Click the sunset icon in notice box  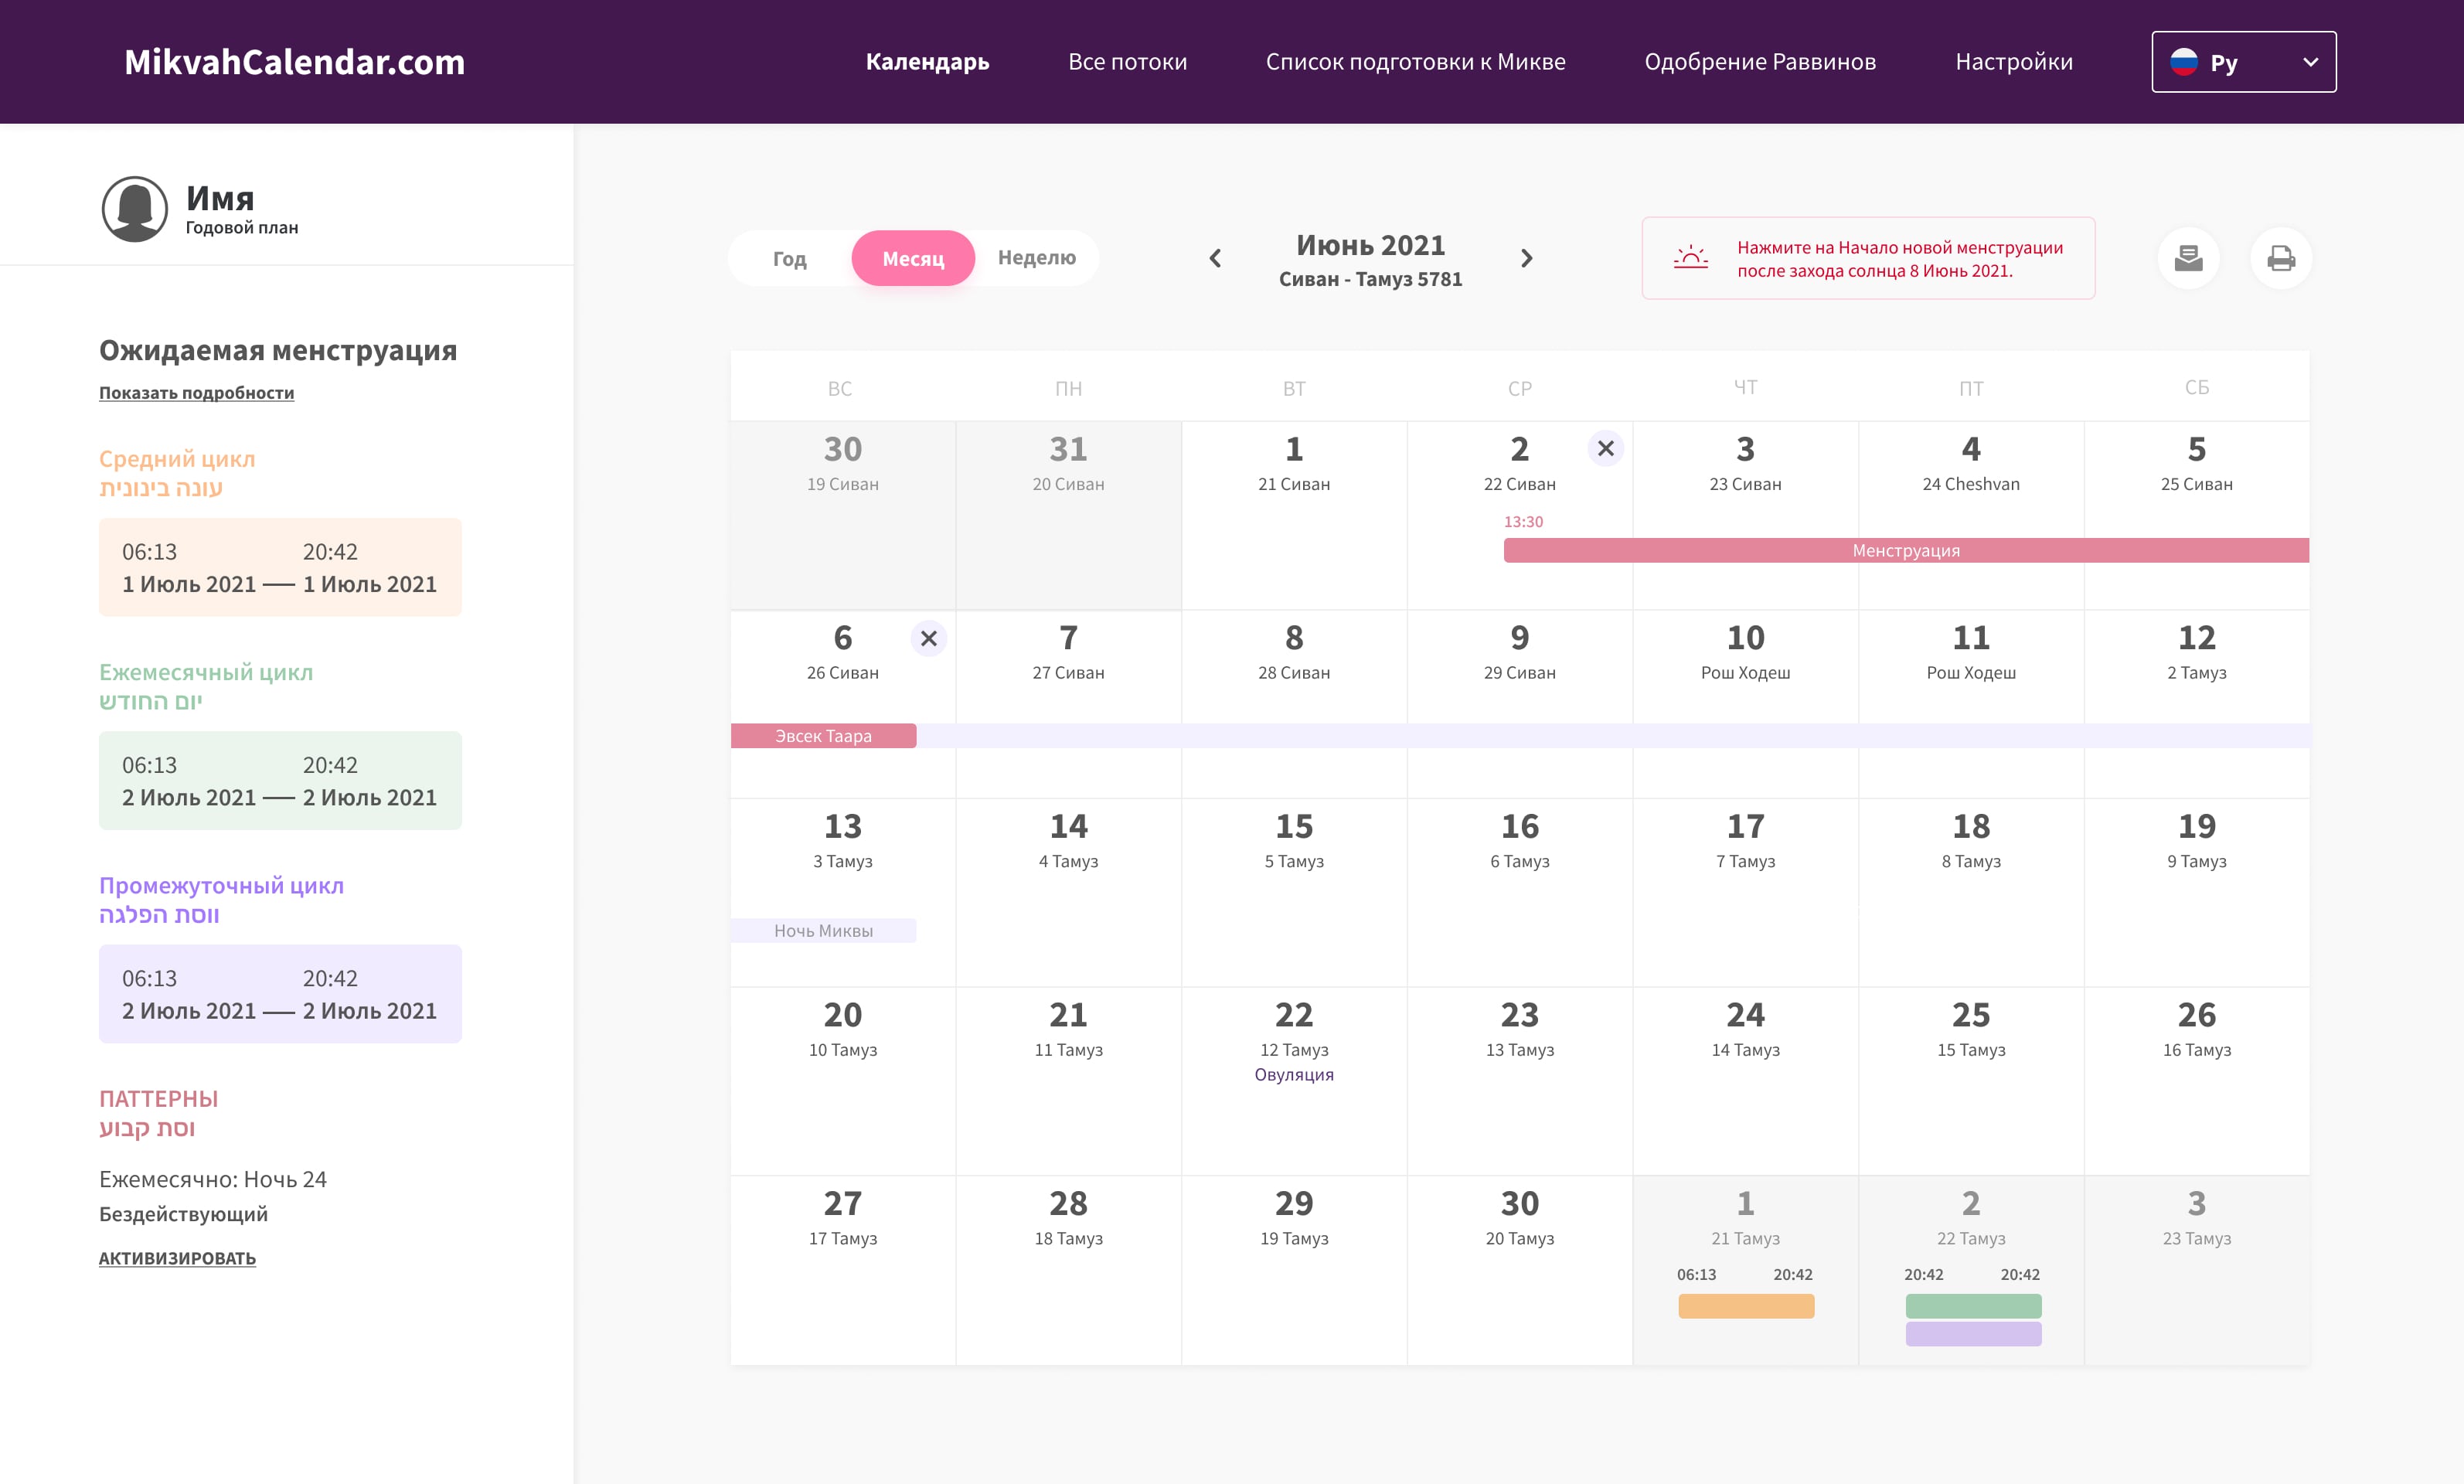1690,258
